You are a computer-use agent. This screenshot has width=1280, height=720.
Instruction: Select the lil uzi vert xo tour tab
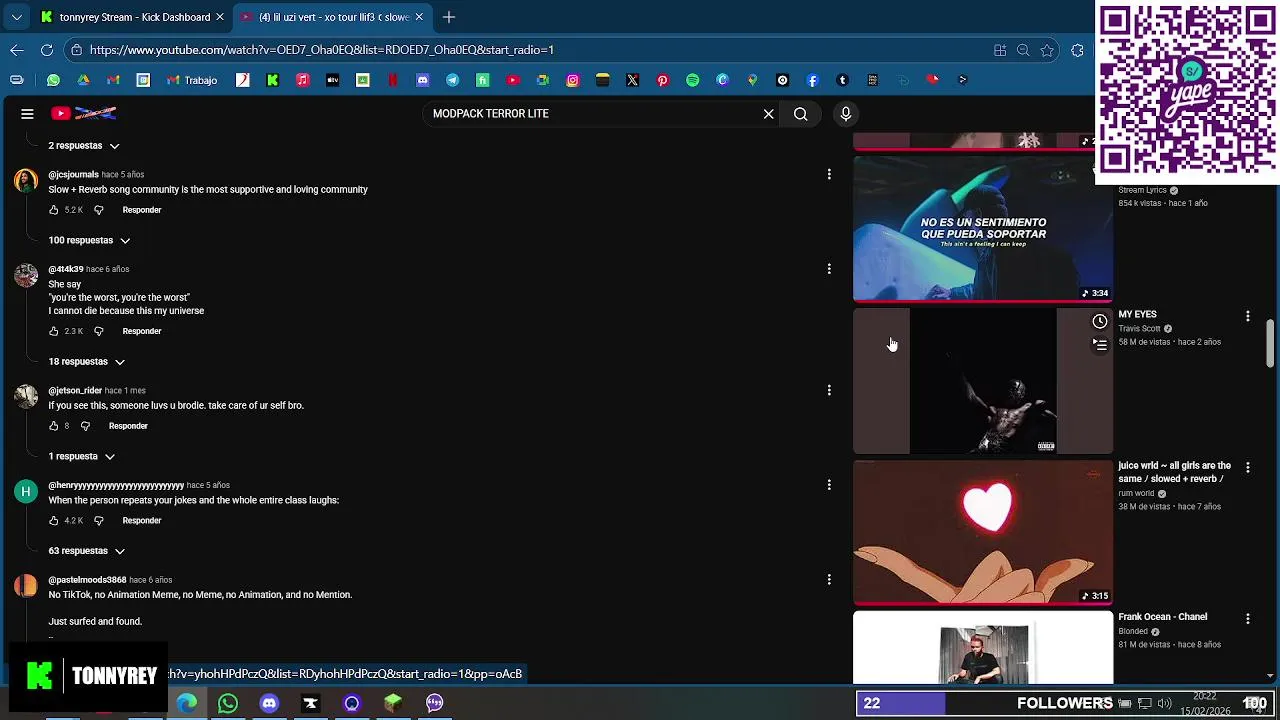coord(333,17)
